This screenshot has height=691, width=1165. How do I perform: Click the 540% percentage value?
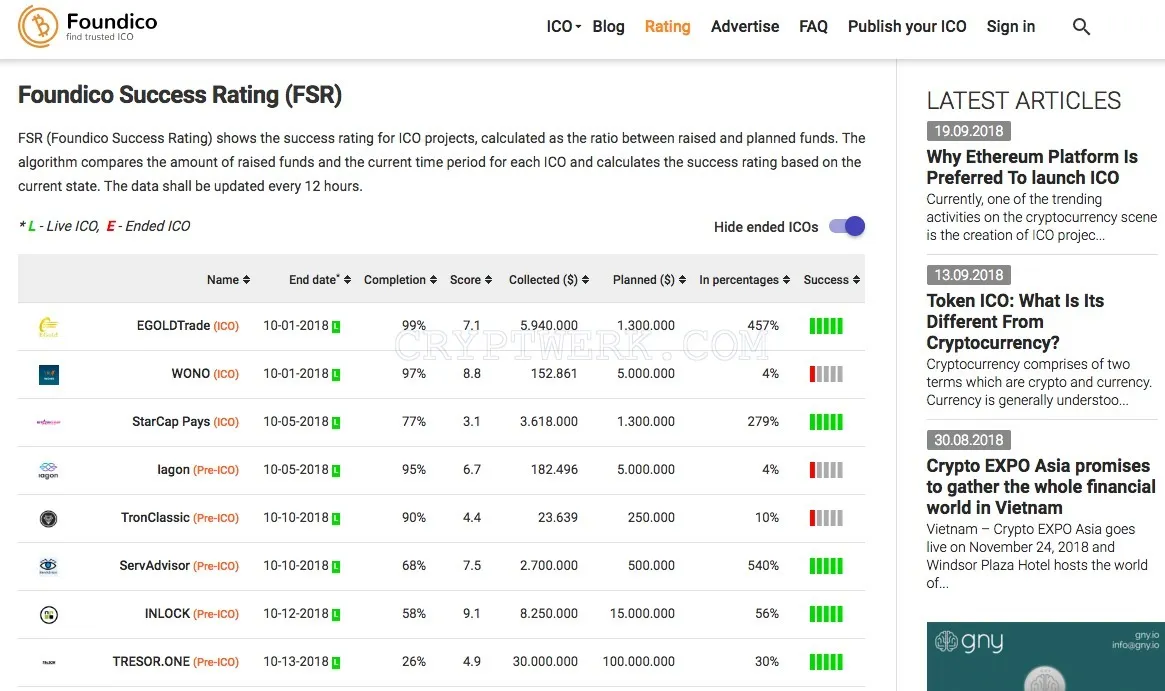763,565
